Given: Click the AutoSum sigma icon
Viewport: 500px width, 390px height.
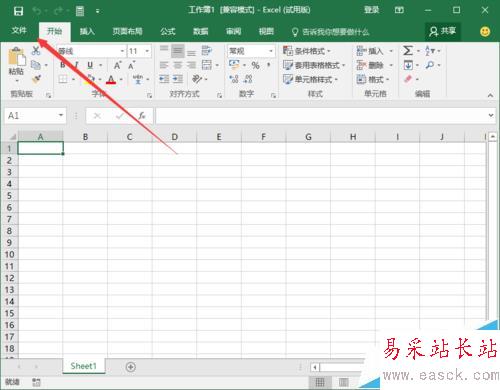Looking at the screenshot, I should 408,51.
